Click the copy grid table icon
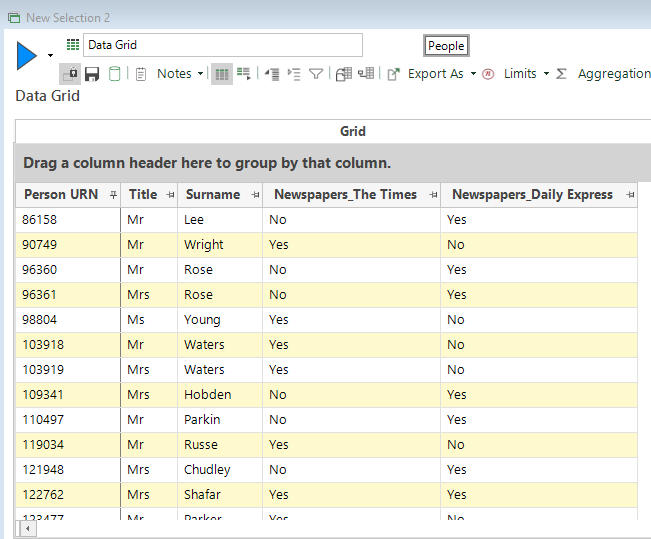 pyautogui.click(x=344, y=74)
